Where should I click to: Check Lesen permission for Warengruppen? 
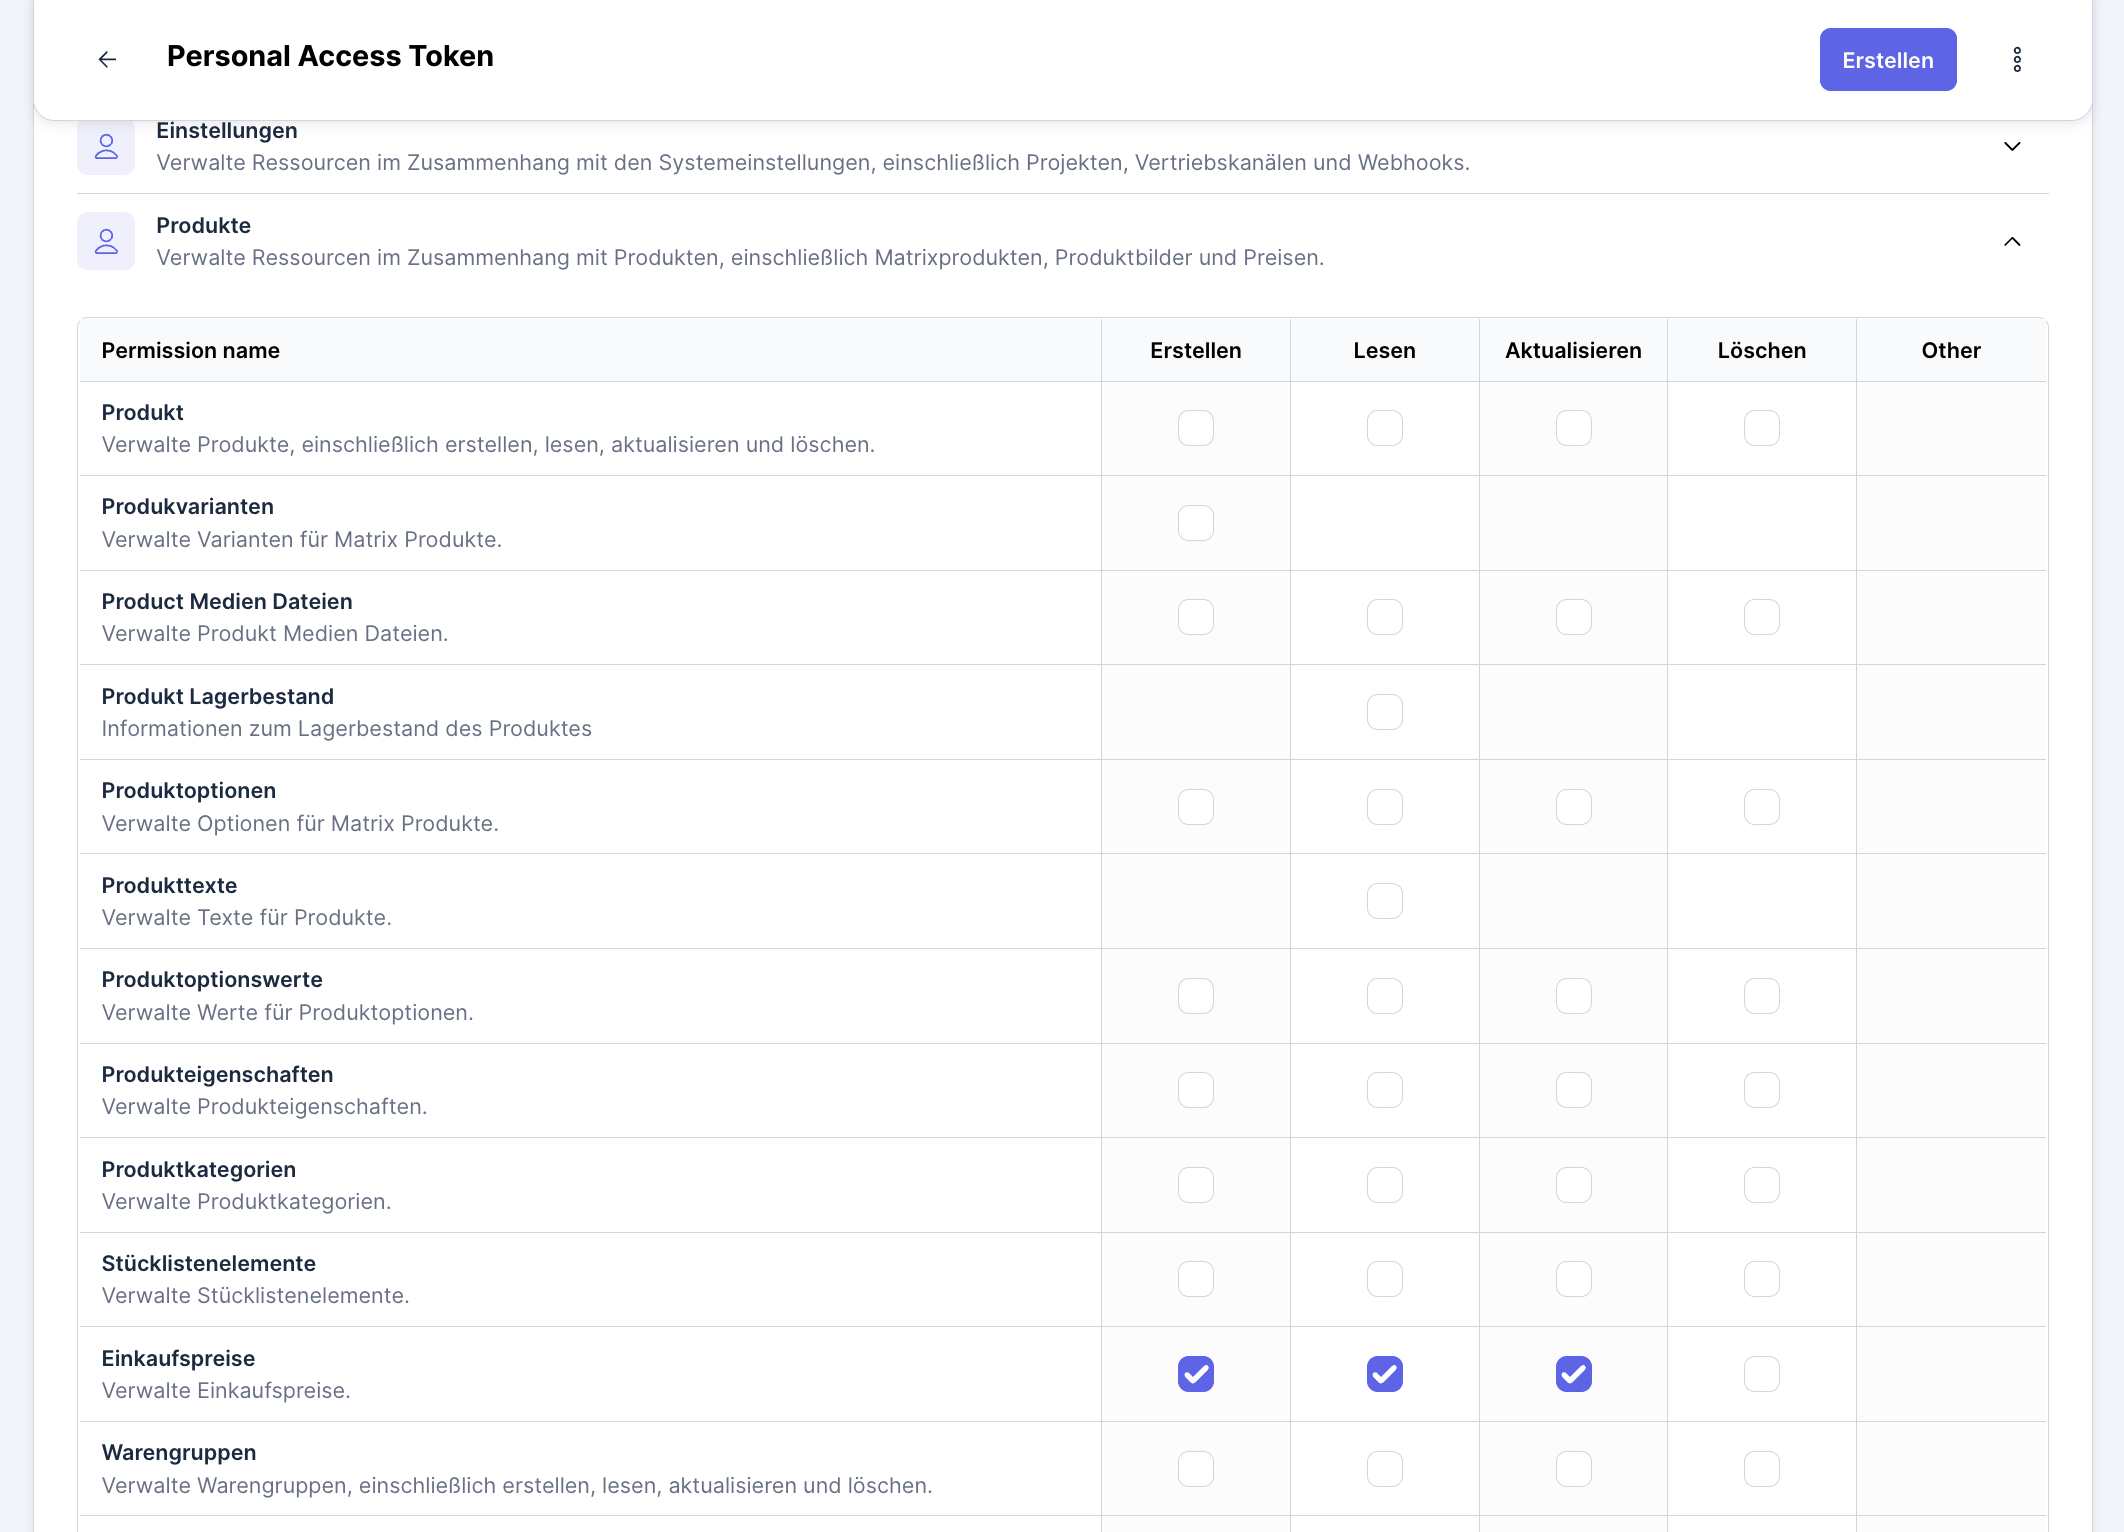1384,1468
